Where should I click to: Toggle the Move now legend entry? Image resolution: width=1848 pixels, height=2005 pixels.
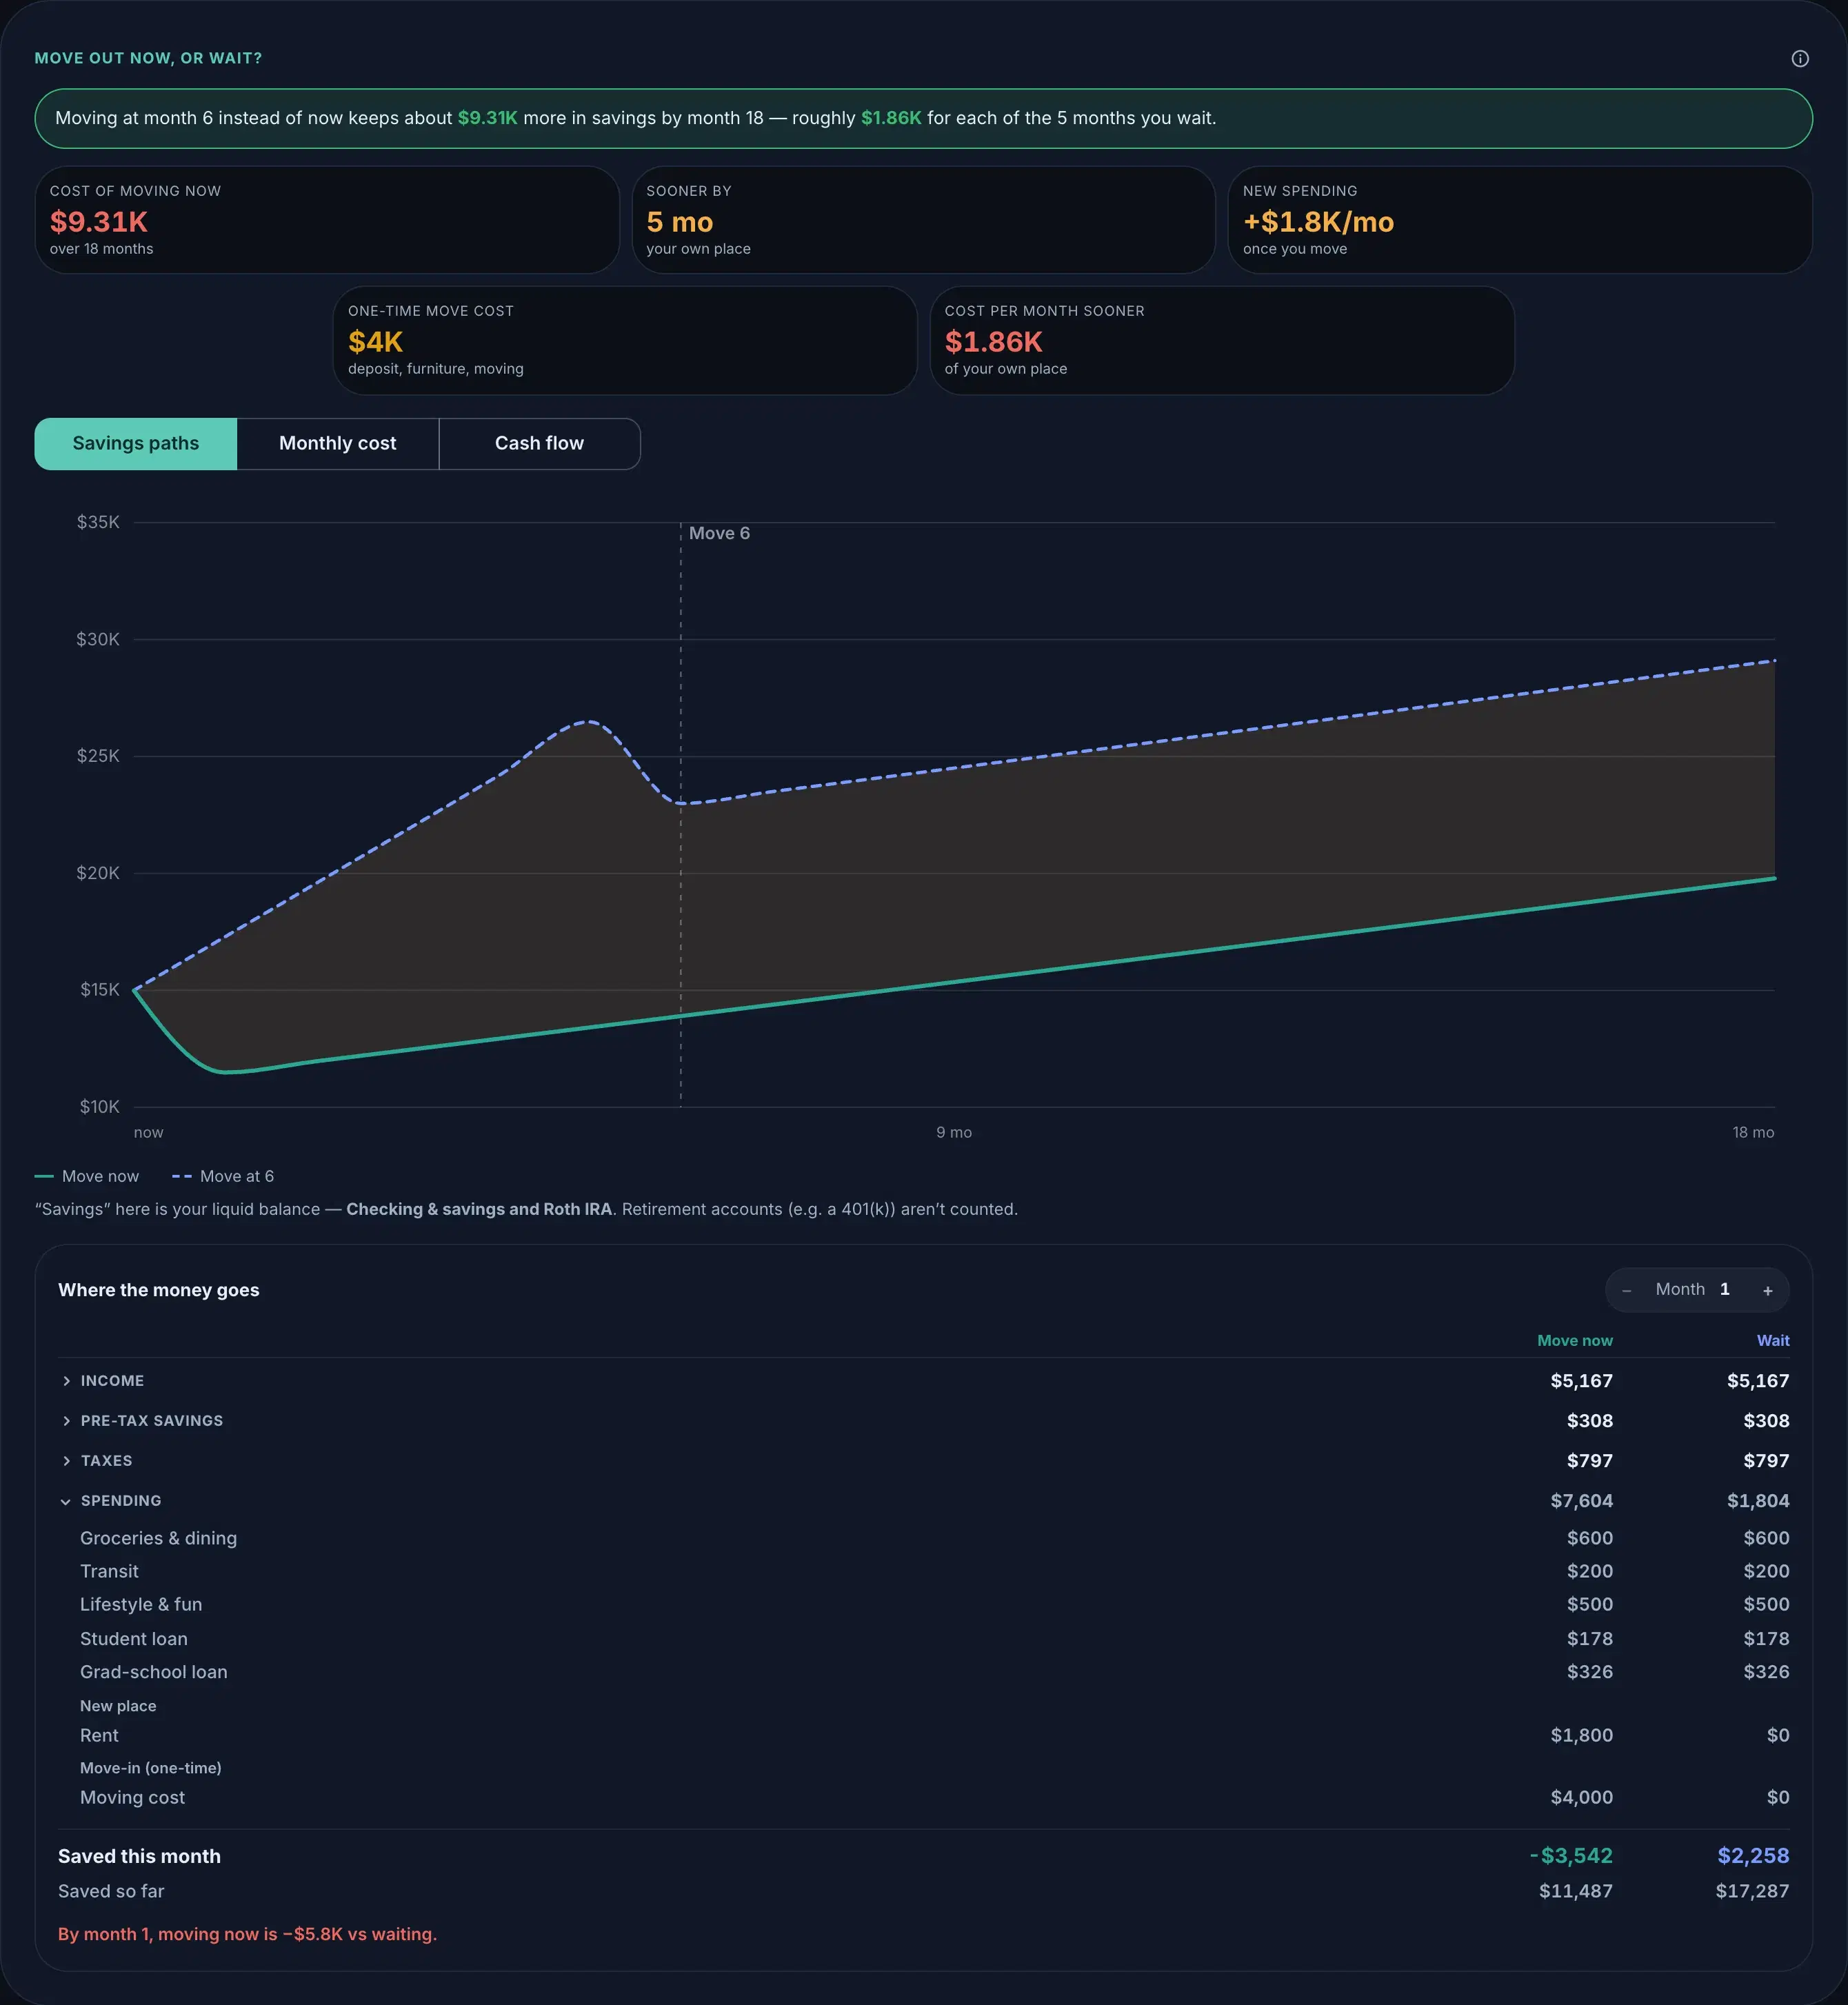click(87, 1176)
